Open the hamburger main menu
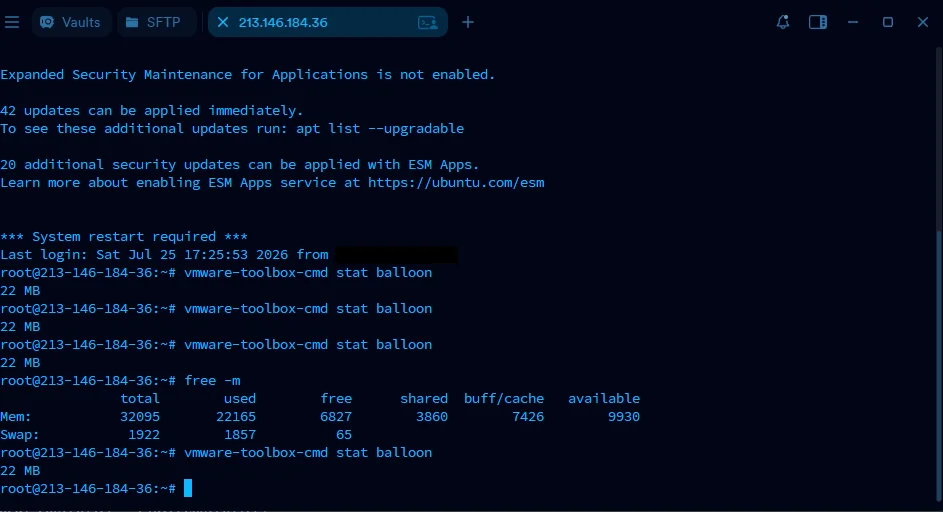 pos(12,22)
